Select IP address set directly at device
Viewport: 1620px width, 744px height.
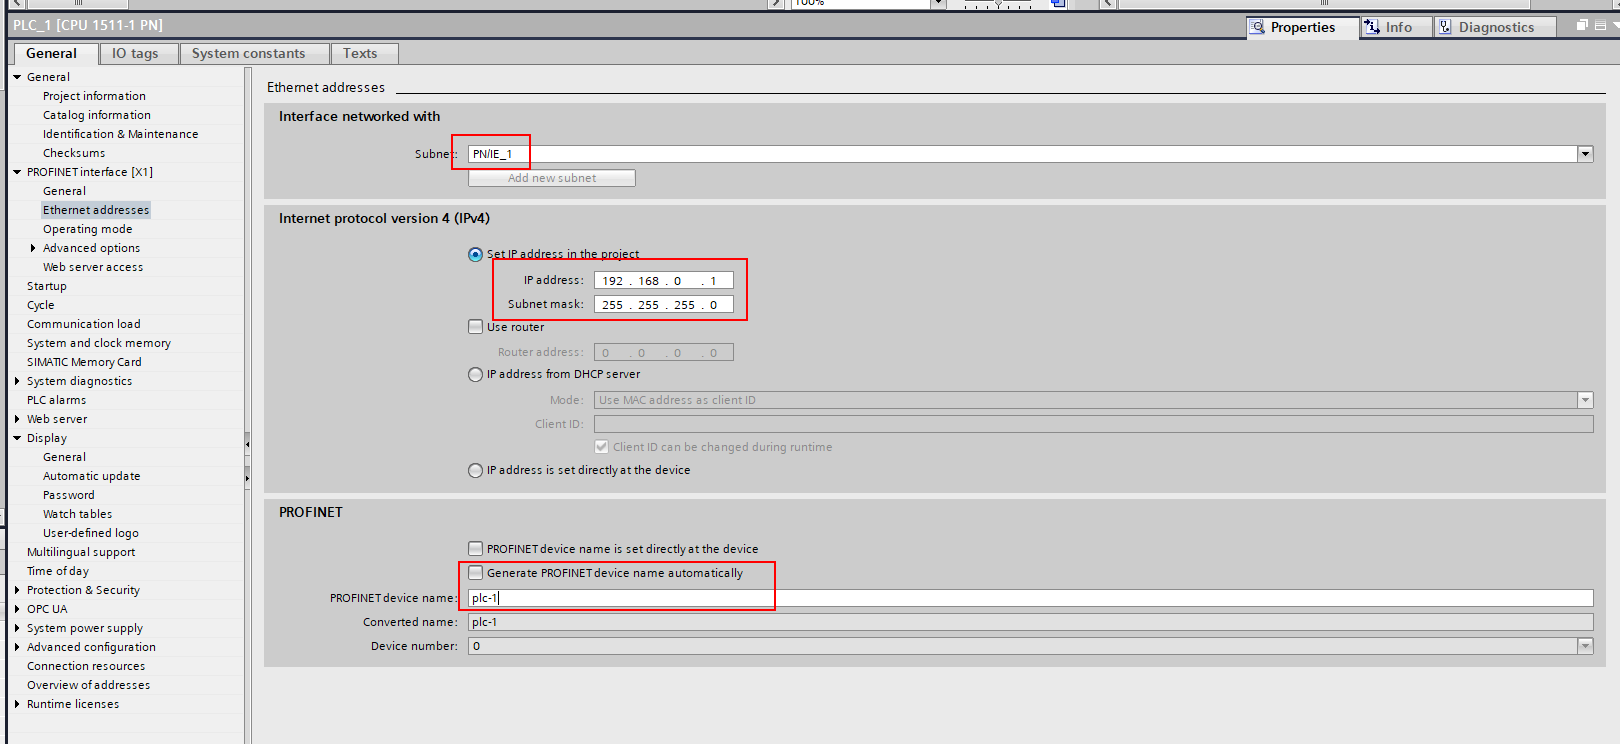(476, 470)
